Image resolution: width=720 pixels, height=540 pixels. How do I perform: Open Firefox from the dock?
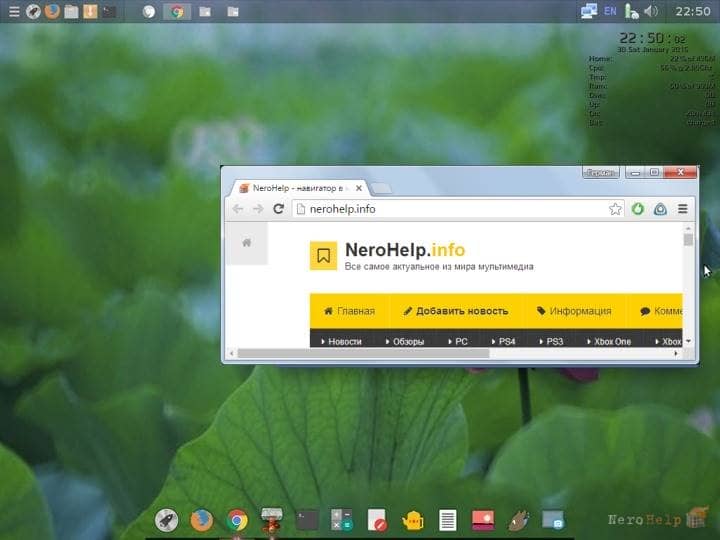[202, 520]
